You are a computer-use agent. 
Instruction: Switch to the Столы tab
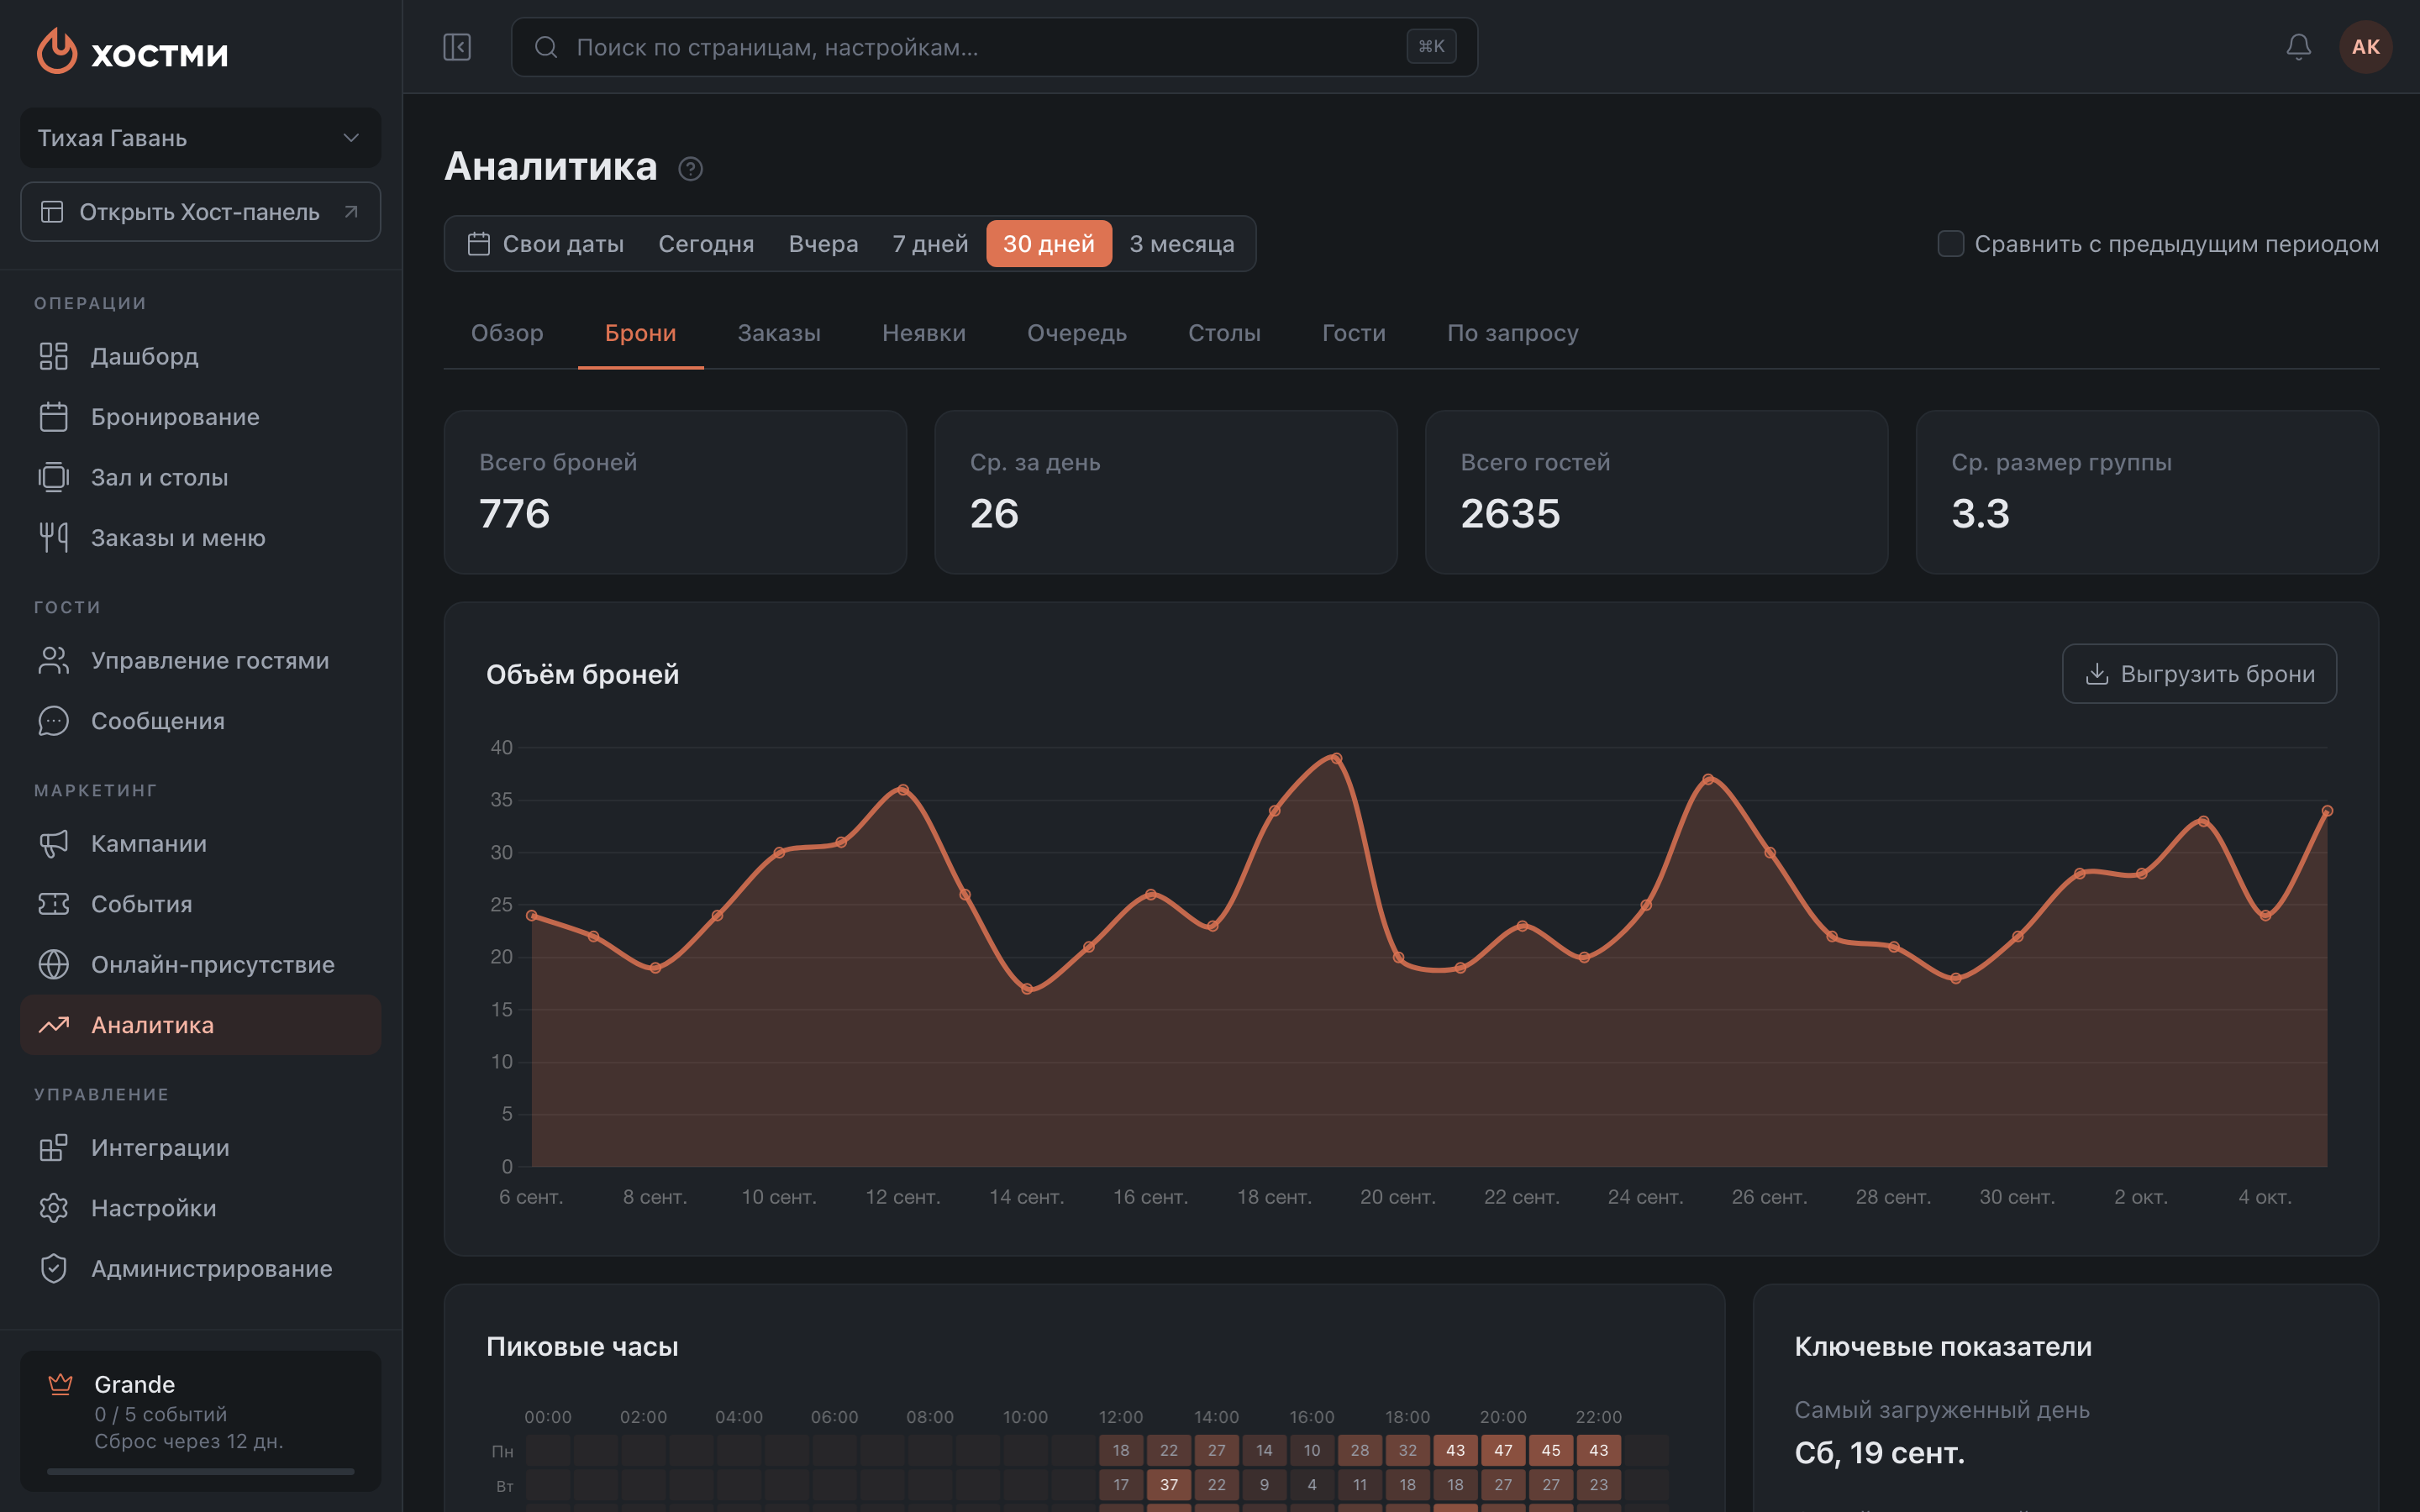point(1224,333)
